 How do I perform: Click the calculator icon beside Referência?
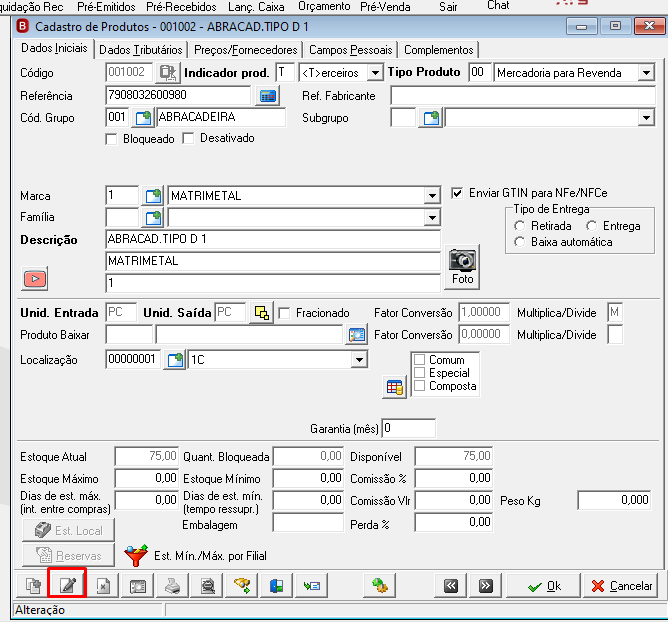coord(268,95)
